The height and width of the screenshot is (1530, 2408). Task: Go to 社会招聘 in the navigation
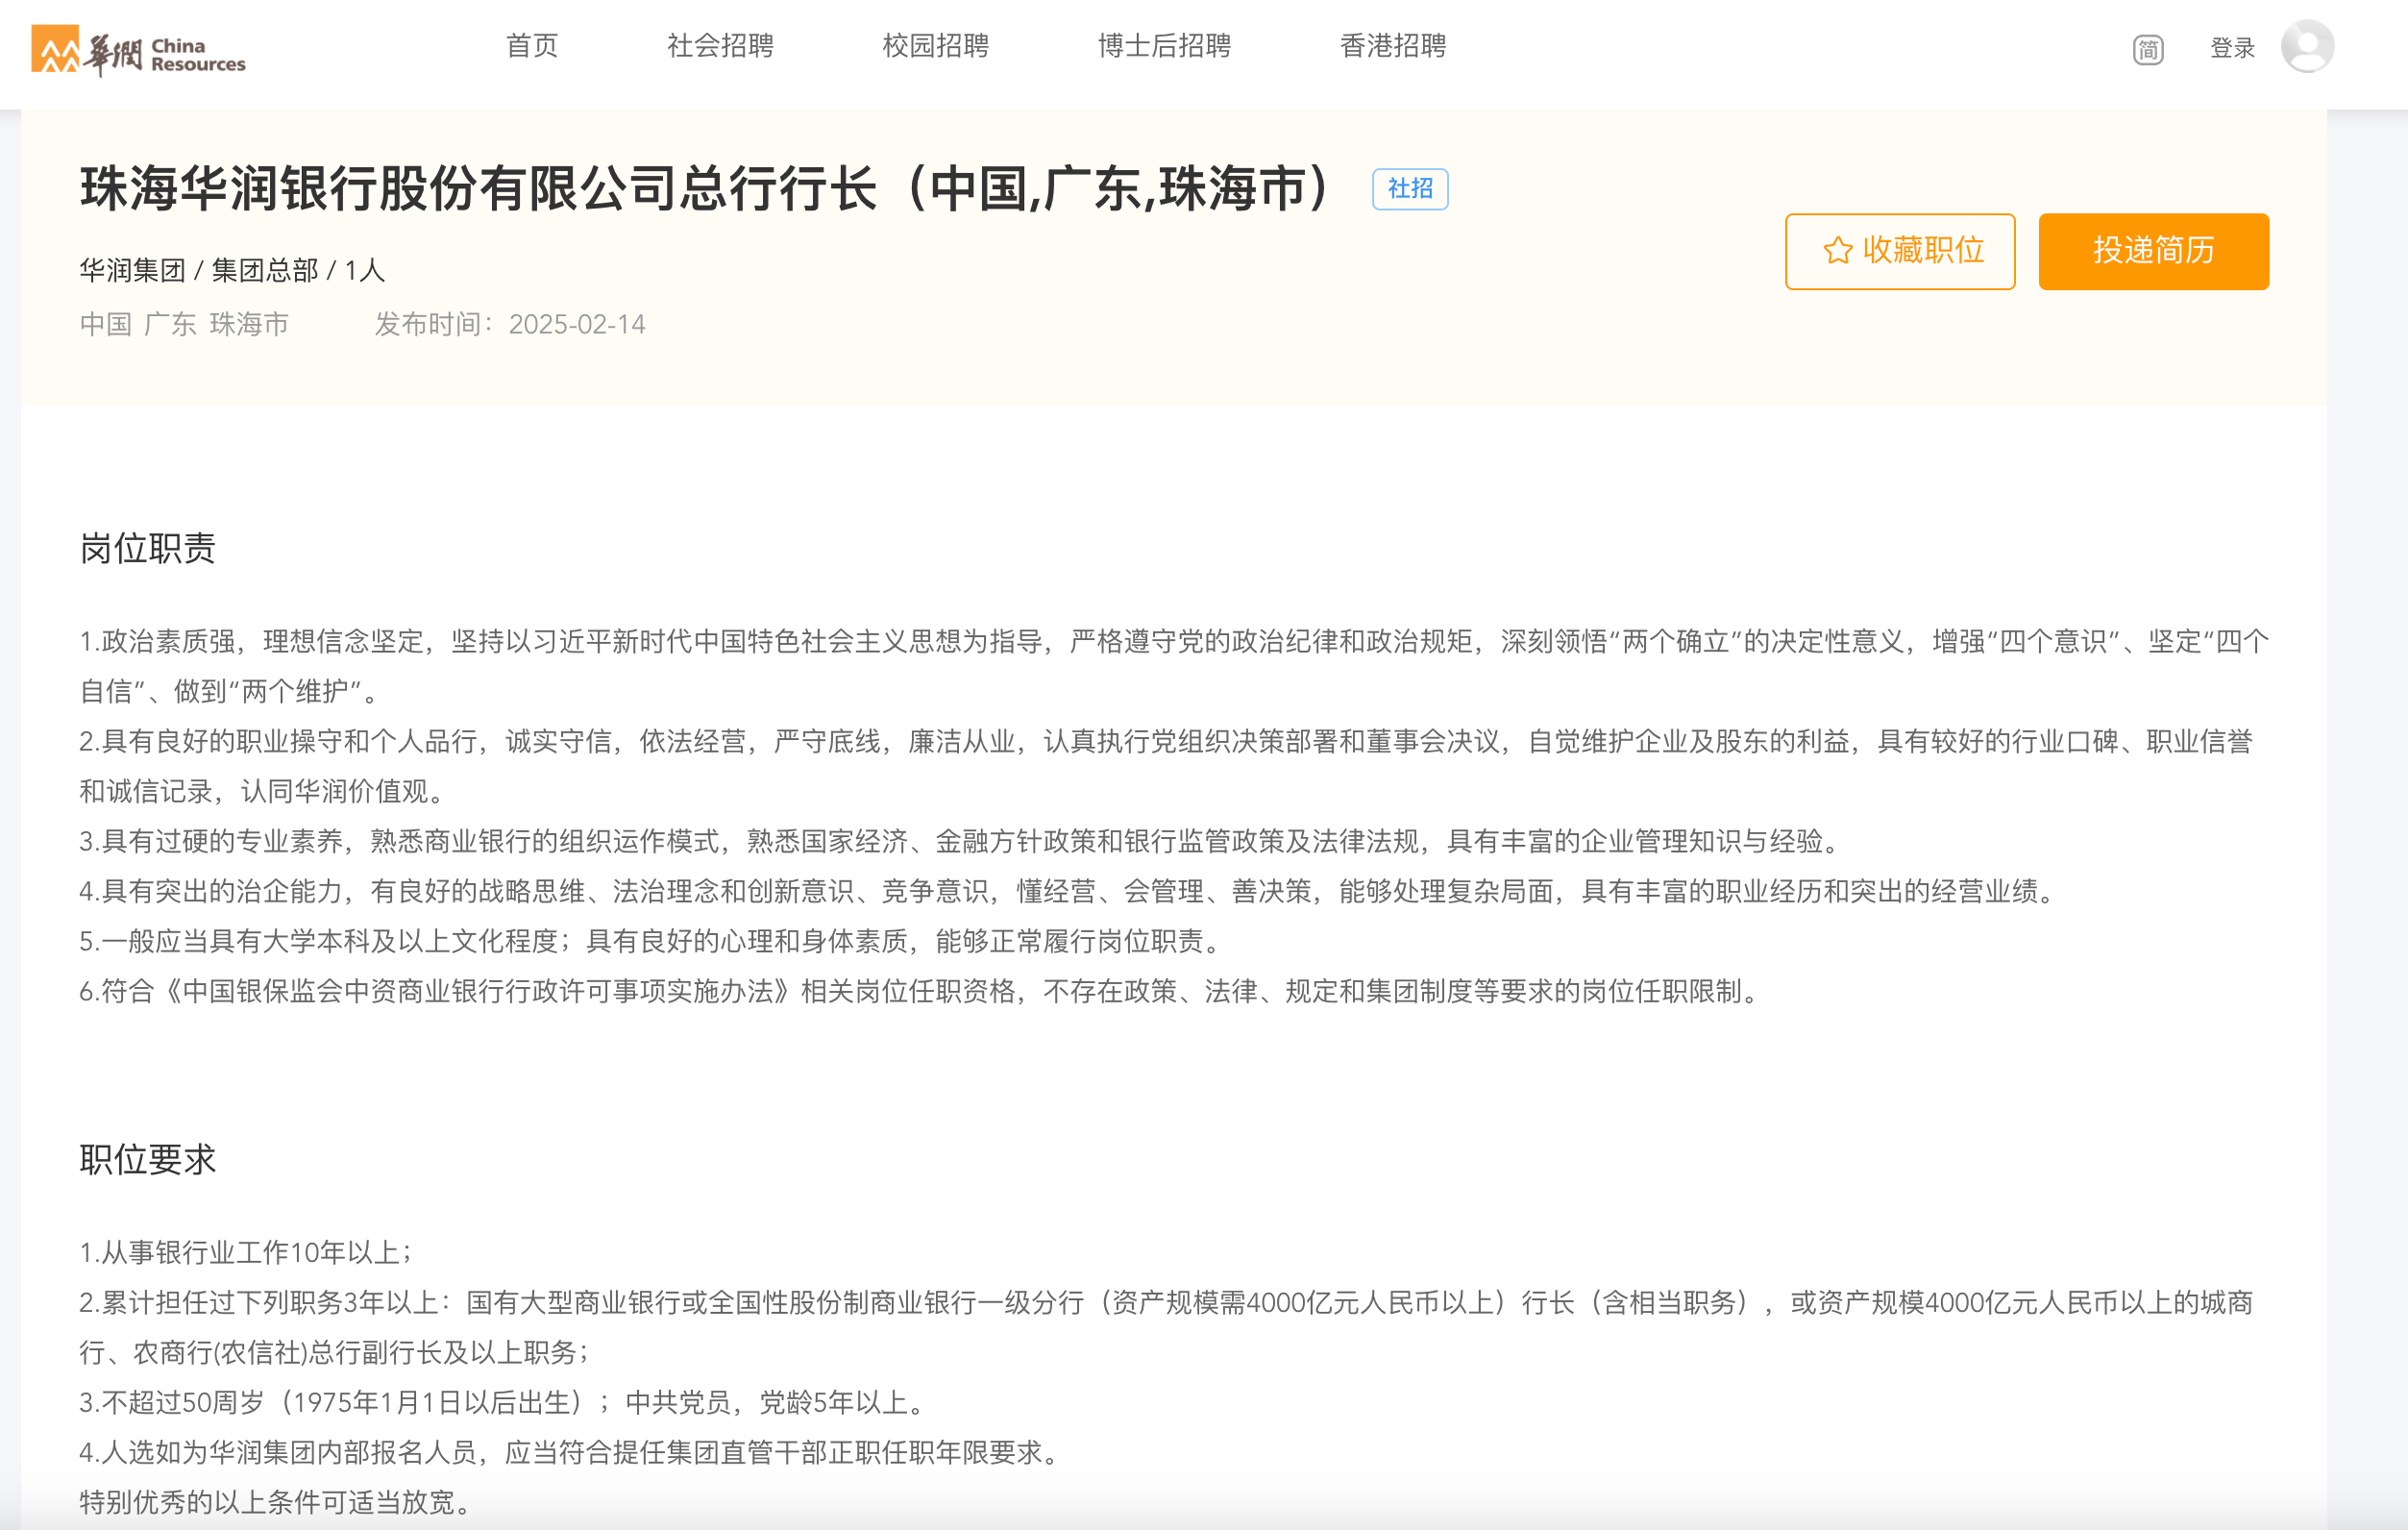(x=720, y=46)
